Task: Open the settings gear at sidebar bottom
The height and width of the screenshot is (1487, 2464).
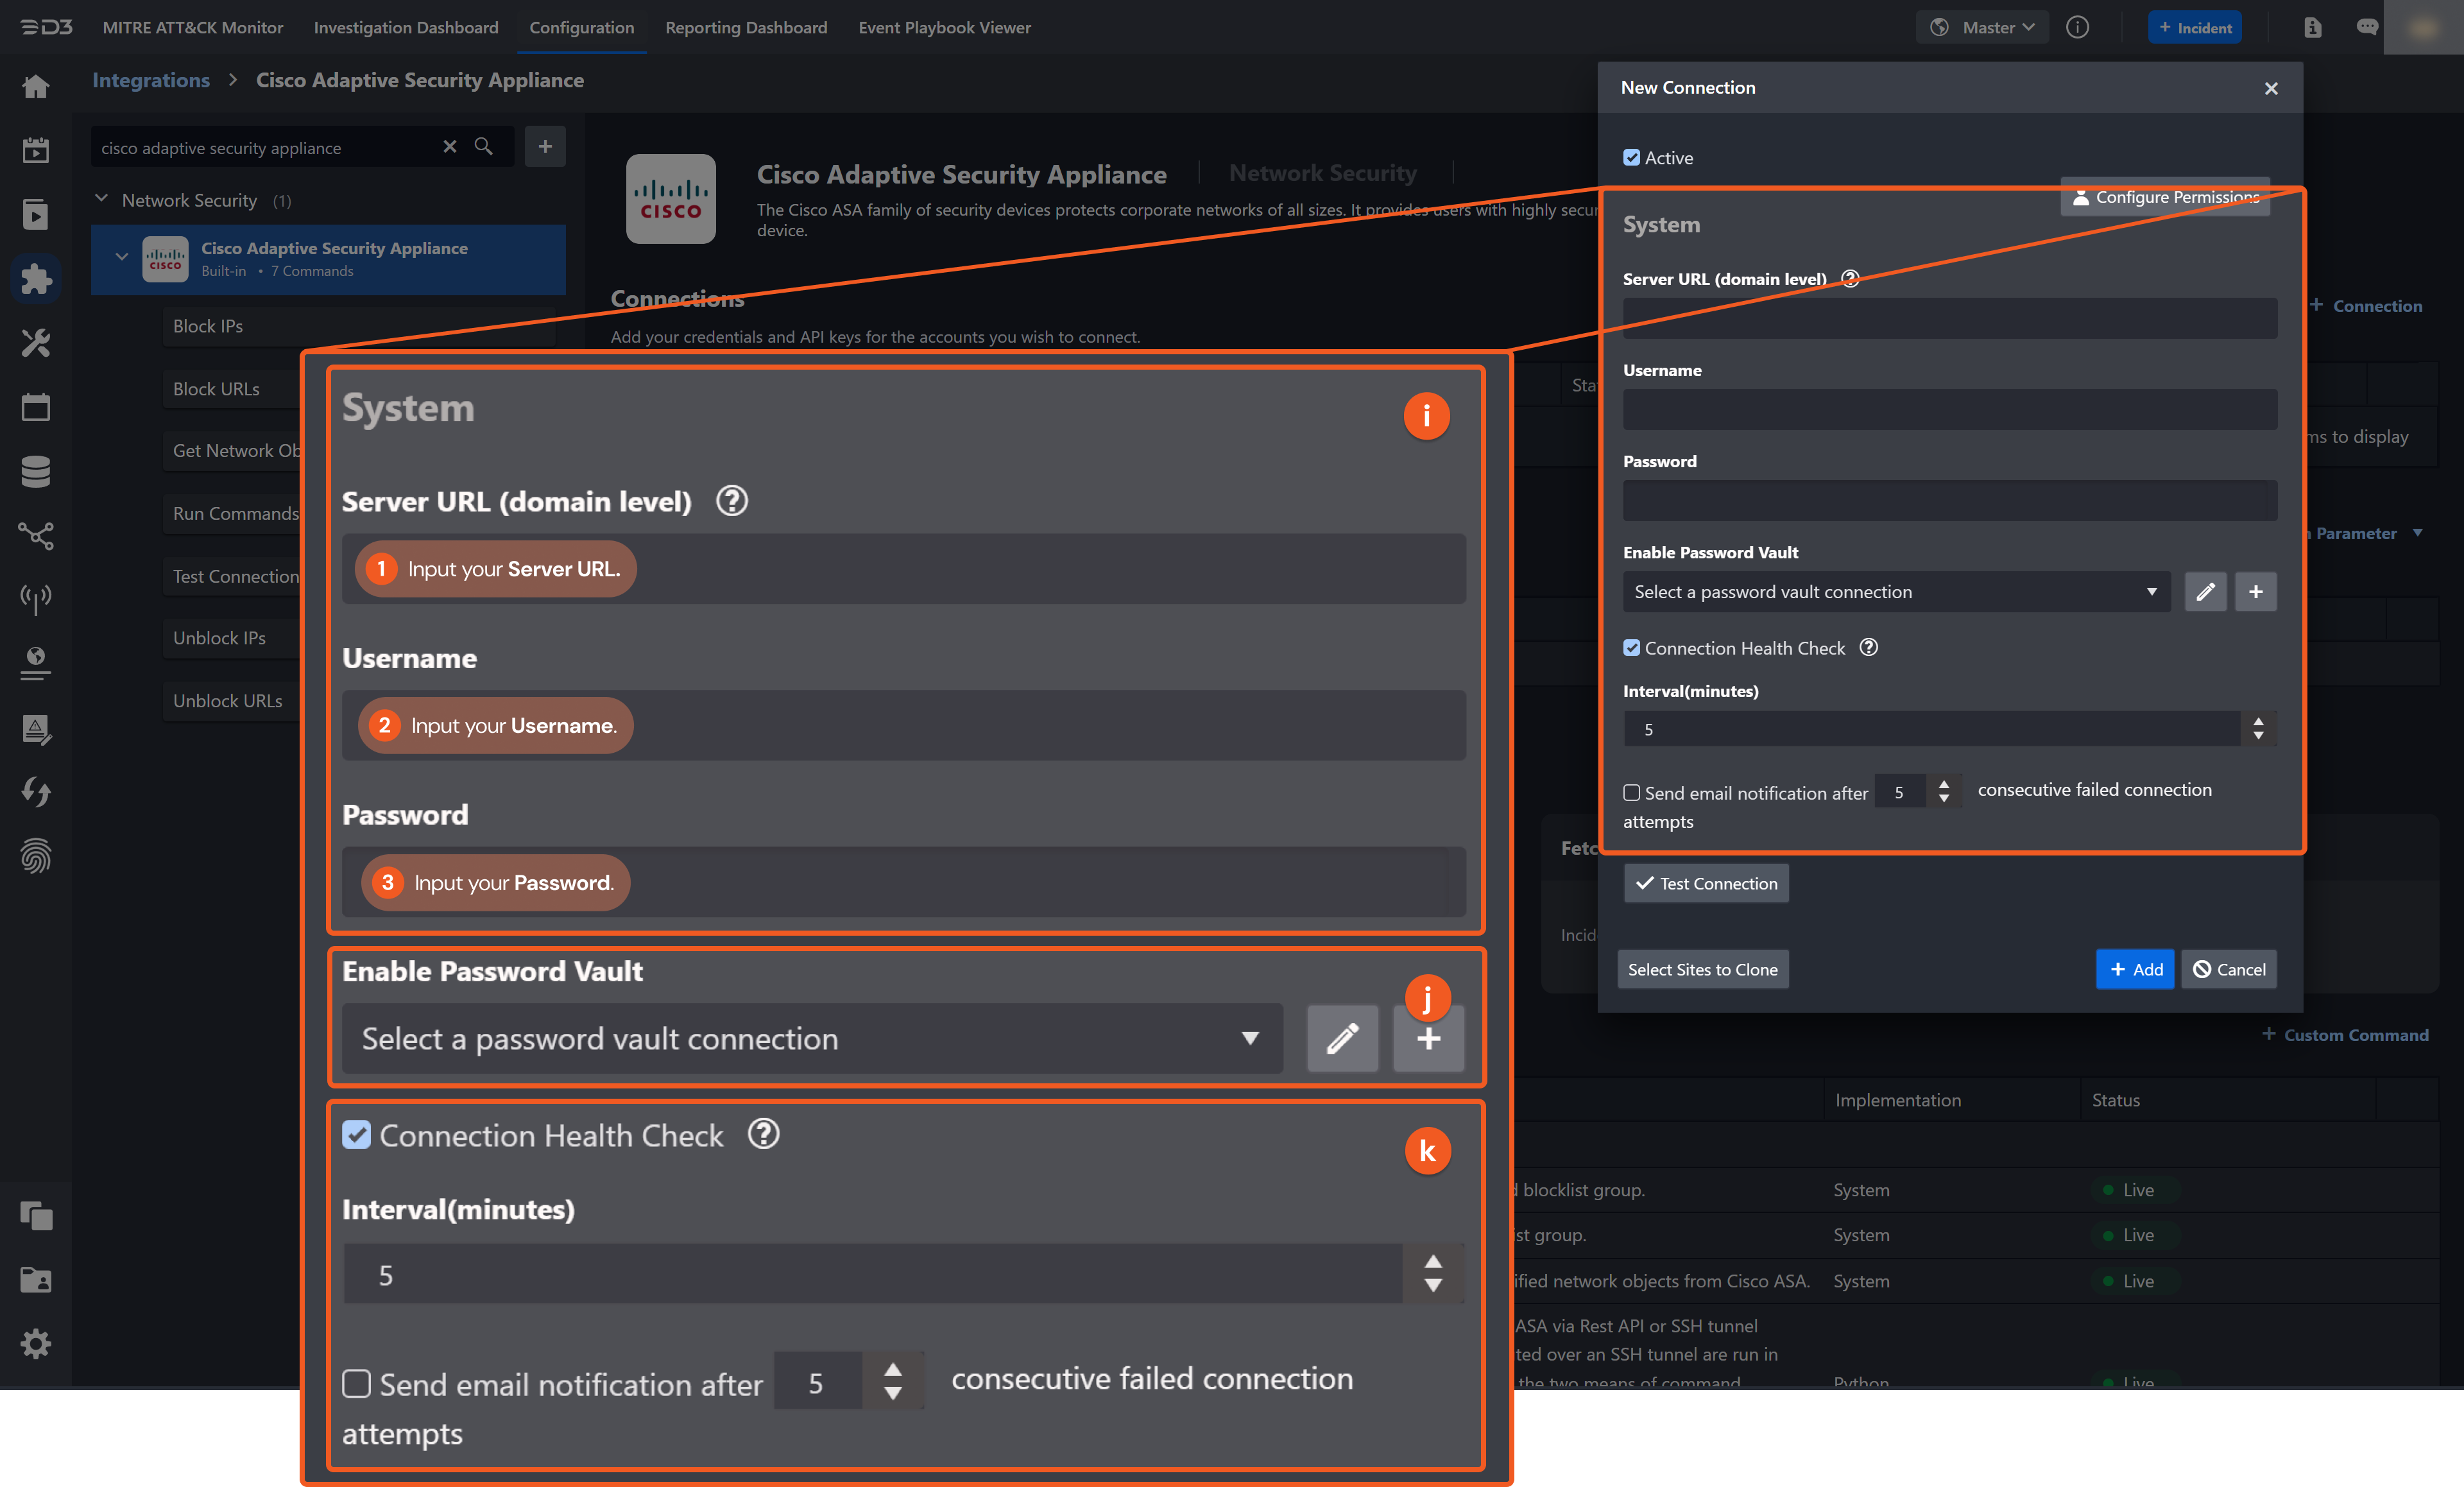Action: 36,1343
